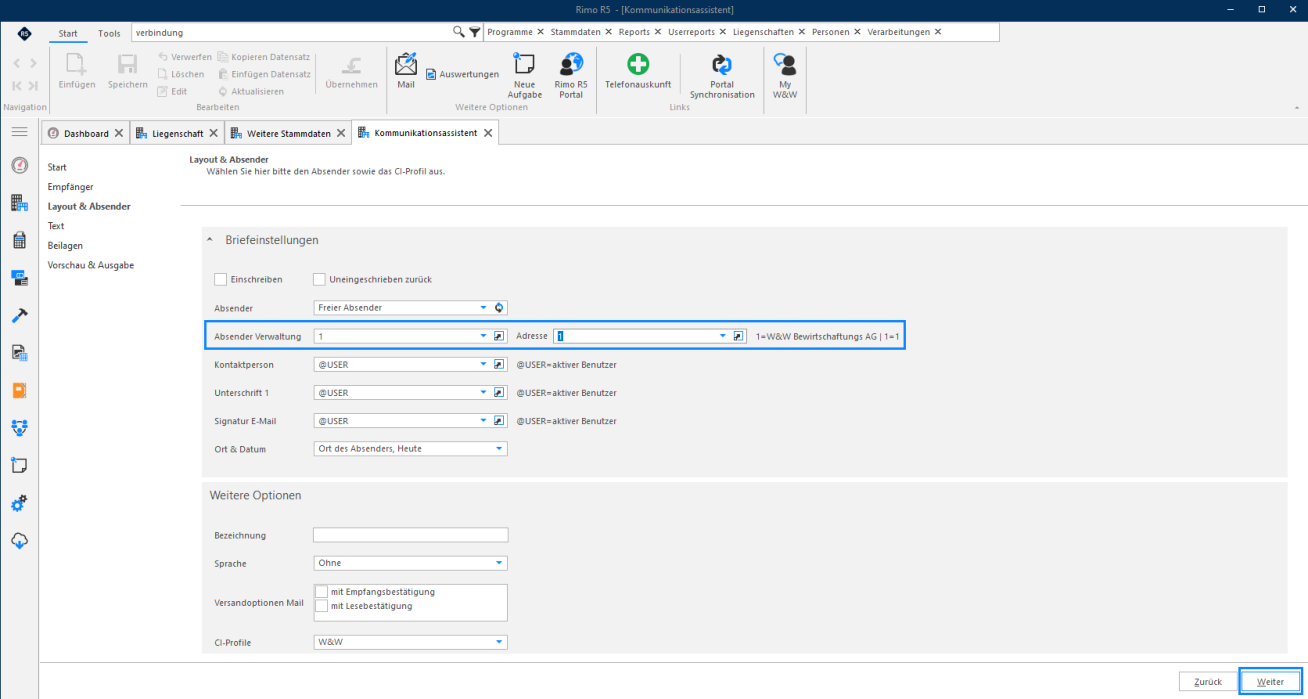Open the buildings sidebar icon
Screen dimensions: 1308x699
click(19, 203)
